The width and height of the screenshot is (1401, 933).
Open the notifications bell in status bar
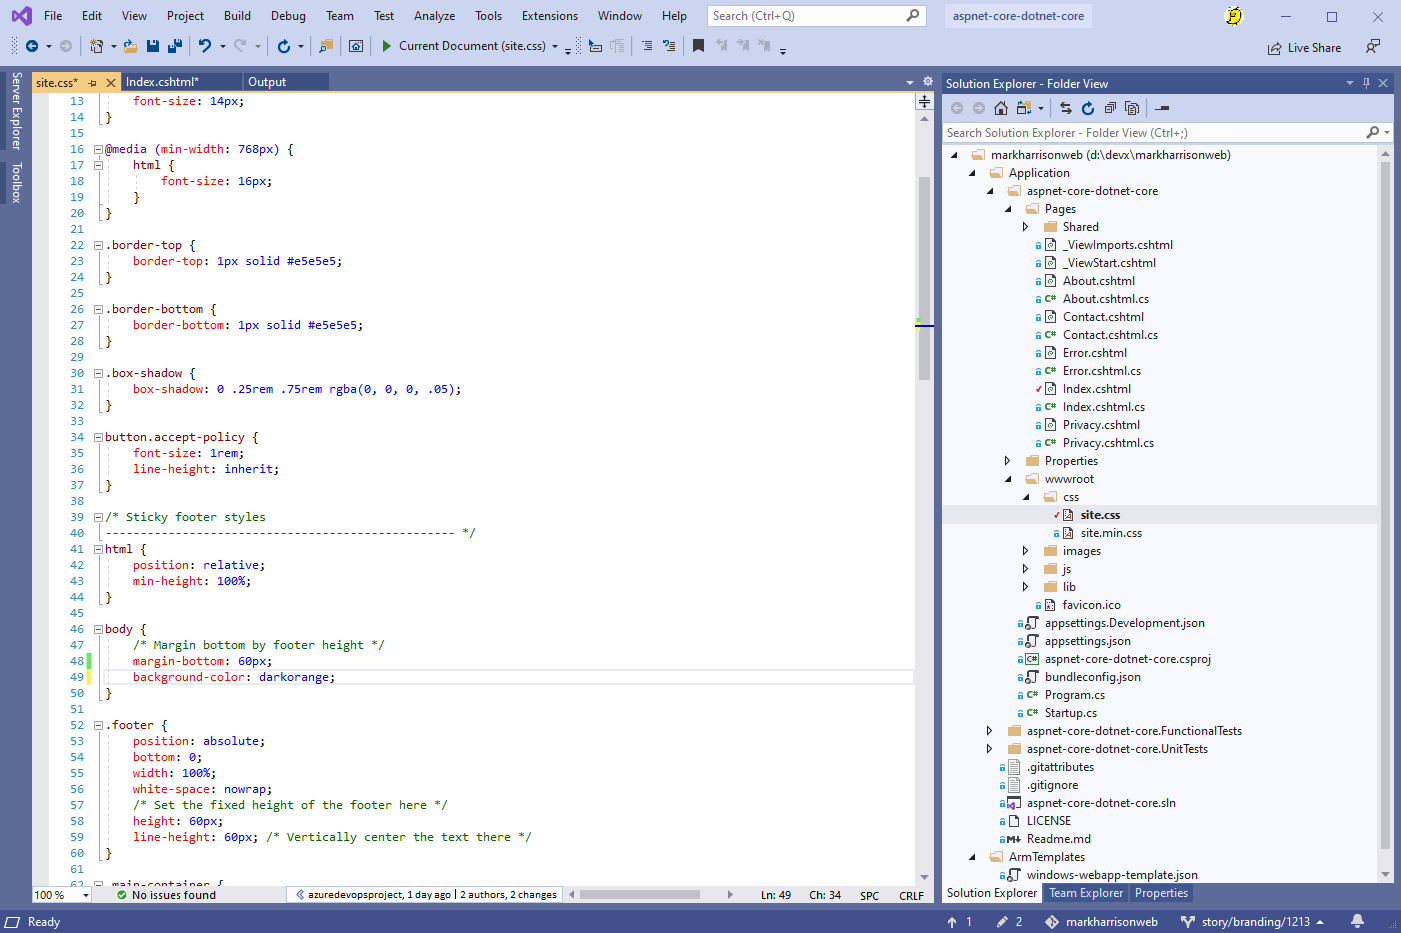coord(1357,921)
